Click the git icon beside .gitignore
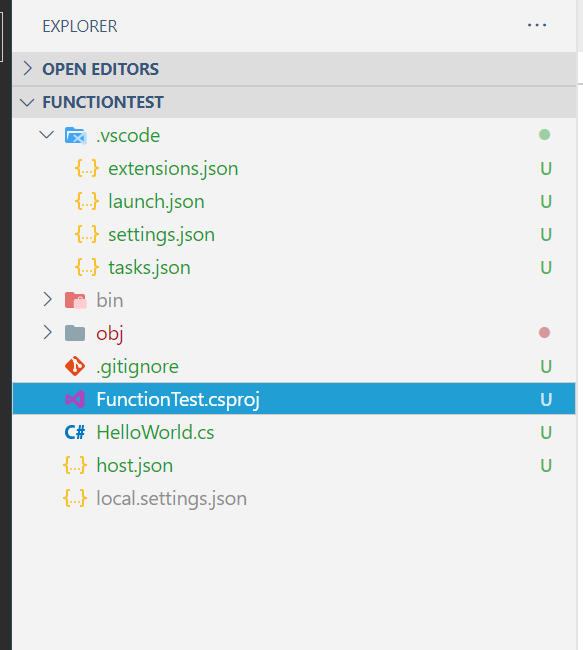 click(x=75, y=366)
